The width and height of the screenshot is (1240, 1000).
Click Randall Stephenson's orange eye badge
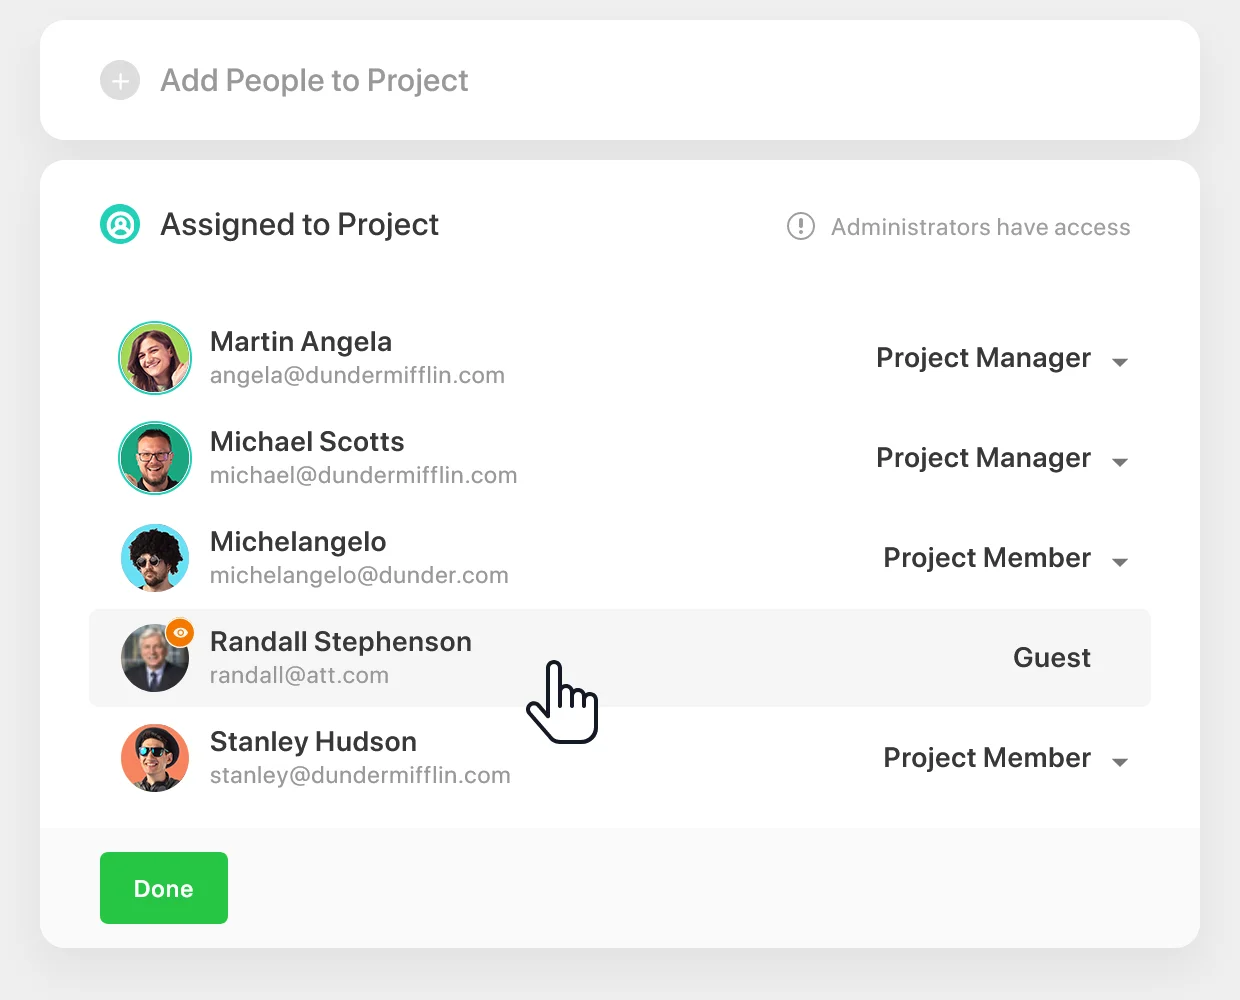coord(180,632)
